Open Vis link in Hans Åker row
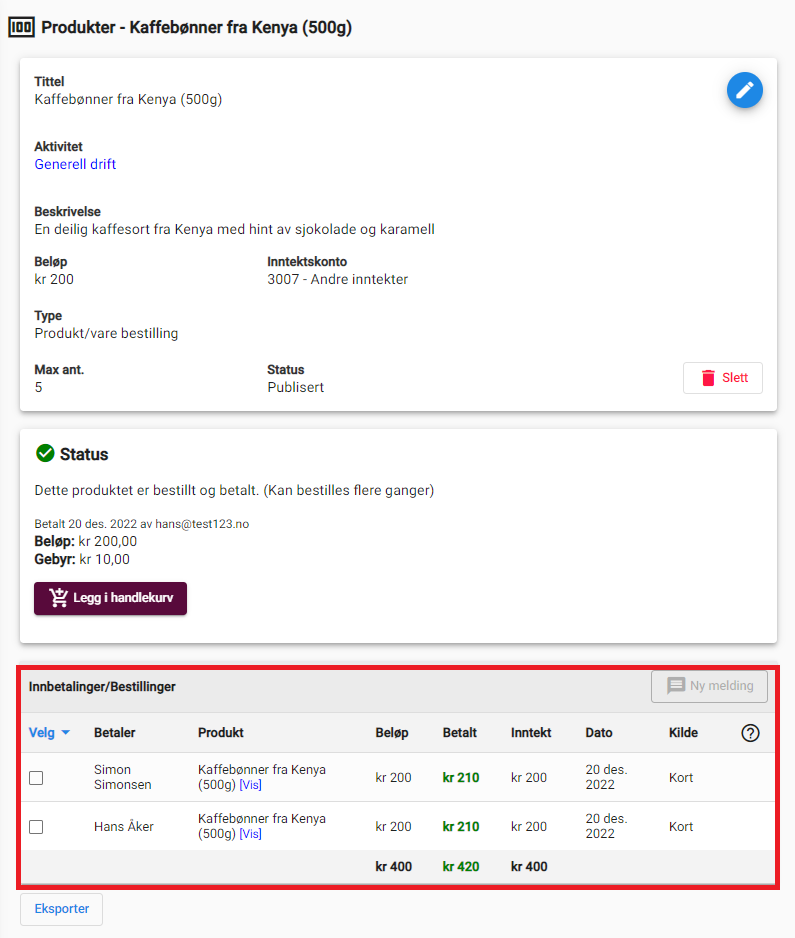The height and width of the screenshot is (938, 795). click(x=251, y=833)
